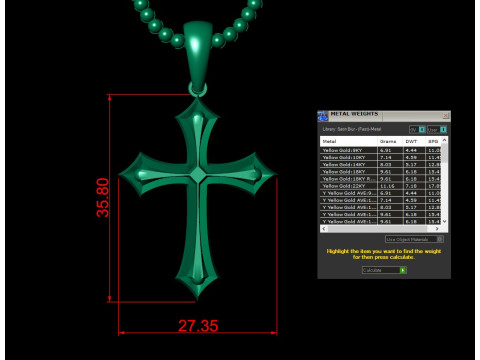Click the scroll right arrow below table

point(437,229)
